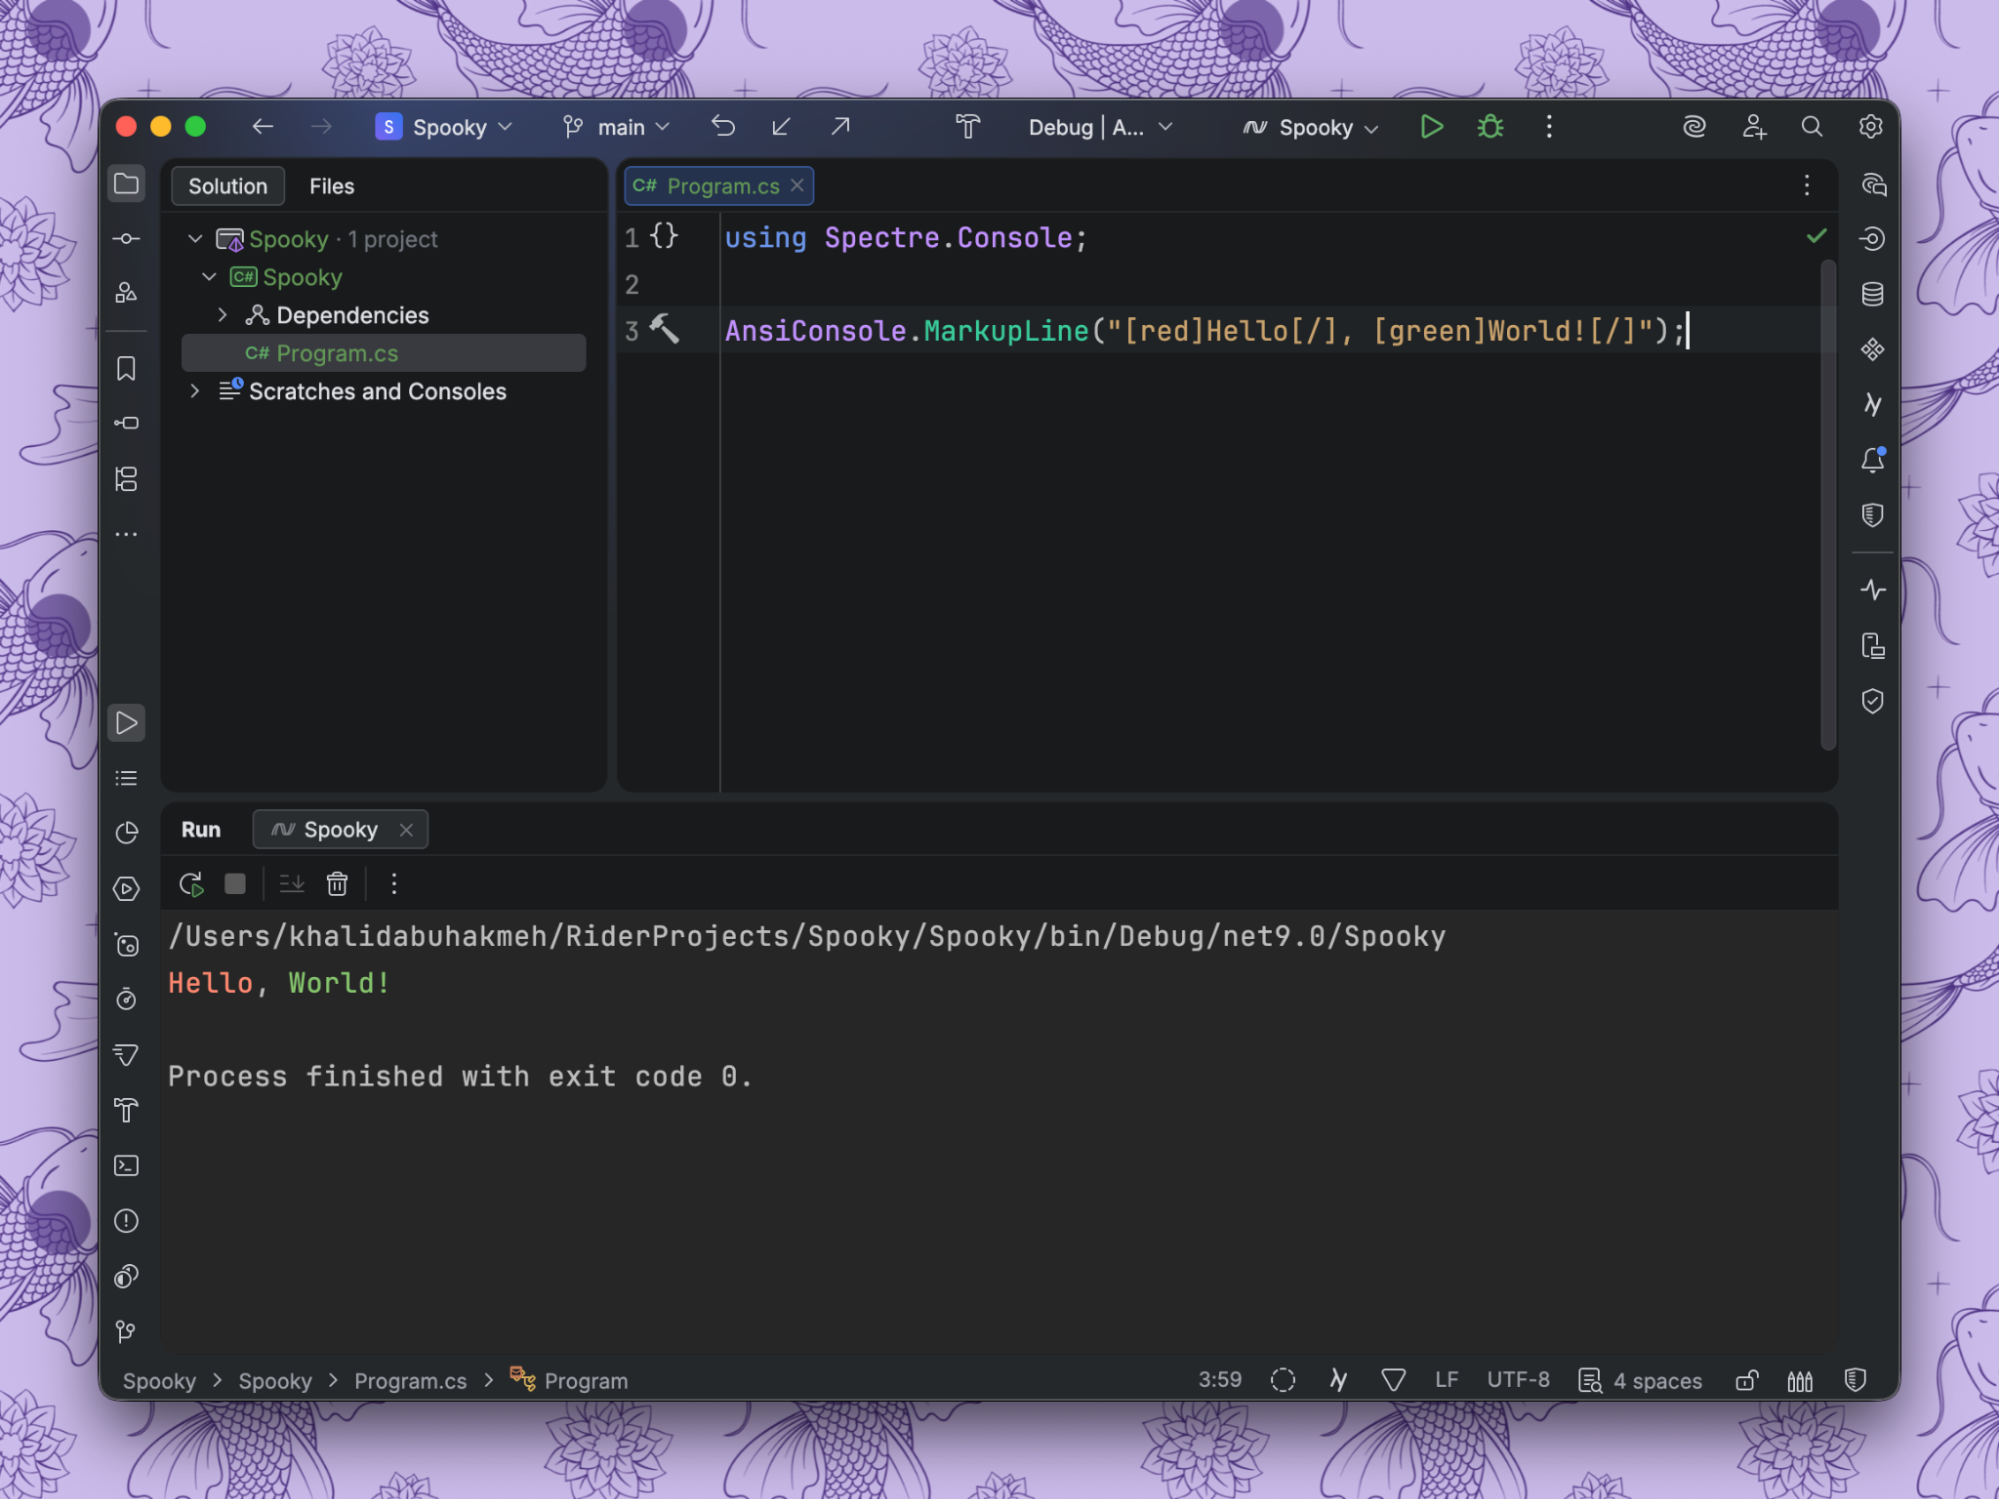Screen dimensions: 1999x1500
Task: Rerun the Spooky run configuration
Action: coord(191,884)
